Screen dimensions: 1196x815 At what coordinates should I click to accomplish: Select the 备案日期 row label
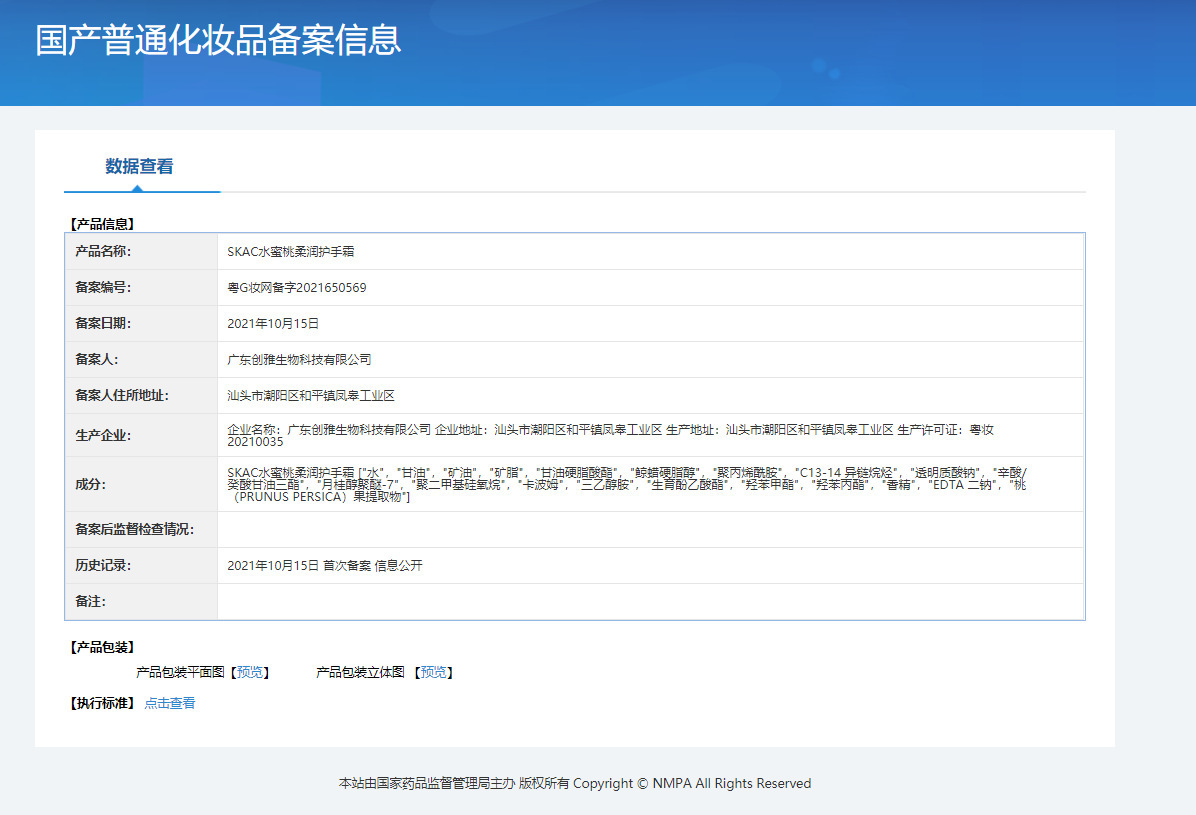point(103,323)
